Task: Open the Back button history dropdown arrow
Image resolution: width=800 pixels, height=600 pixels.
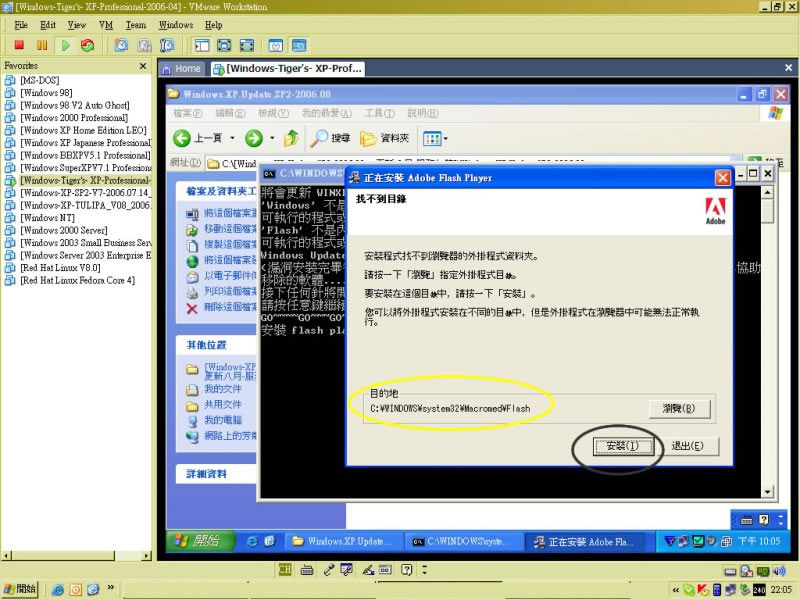Action: coord(233,138)
